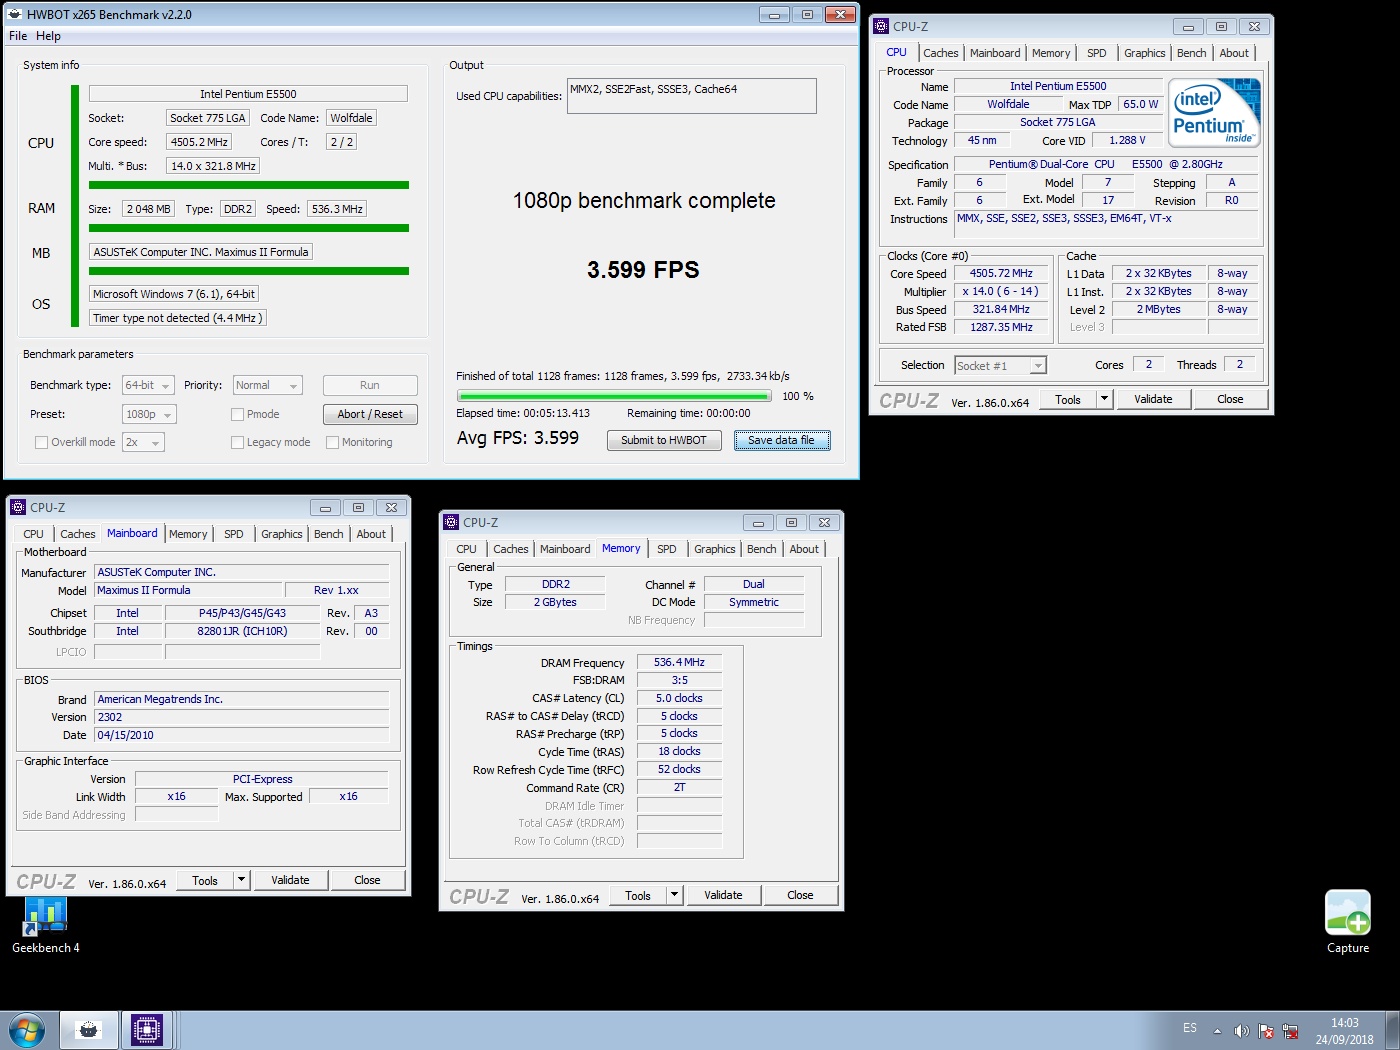Click CPU-Z title icon of Mainboard window
Image resolution: width=1400 pixels, height=1050 pixels.
point(18,507)
